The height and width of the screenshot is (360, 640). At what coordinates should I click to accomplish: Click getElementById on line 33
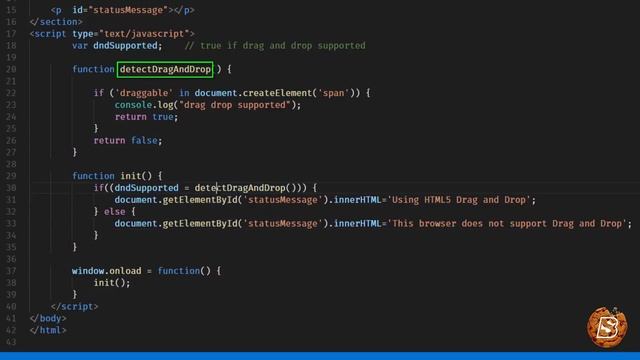pos(200,223)
